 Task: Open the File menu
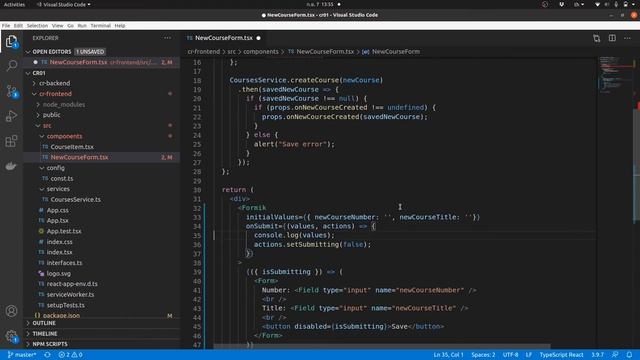point(6,26)
